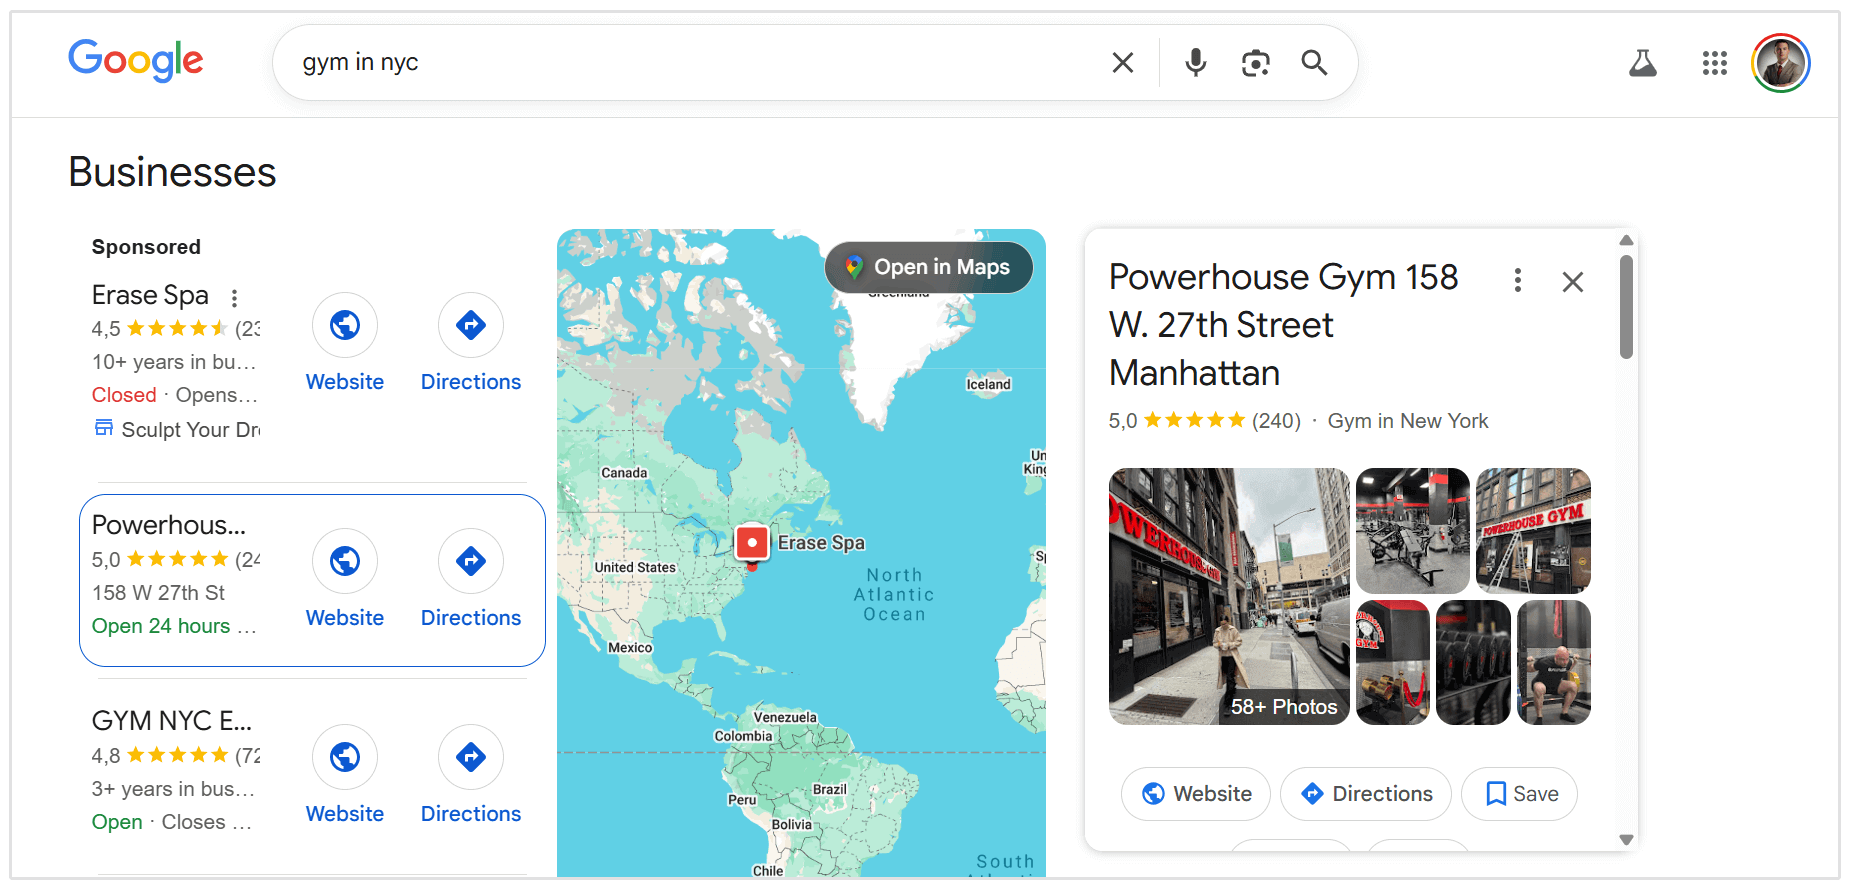
Task: Open more options for Erase Spa
Action: click(x=234, y=298)
